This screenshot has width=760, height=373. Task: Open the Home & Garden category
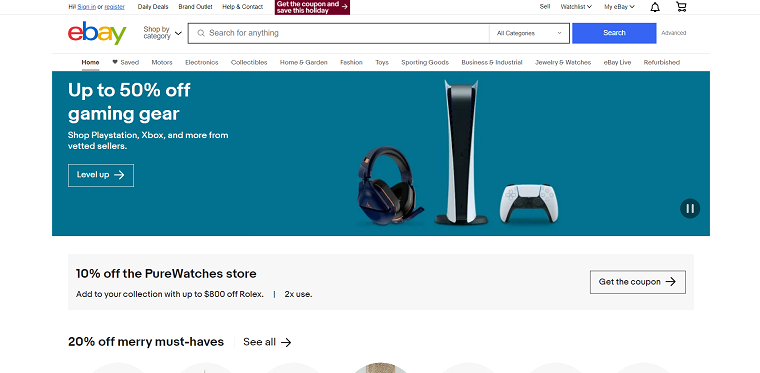(x=303, y=62)
